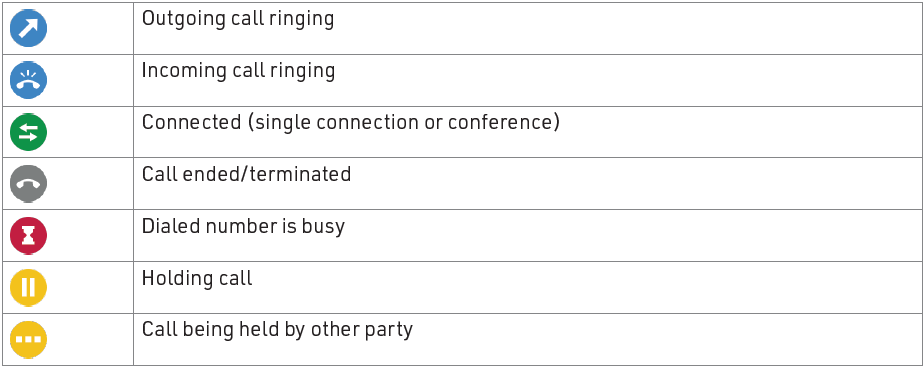
Task: Click the 'Call ended/terminated' description
Action: [x=246, y=174]
